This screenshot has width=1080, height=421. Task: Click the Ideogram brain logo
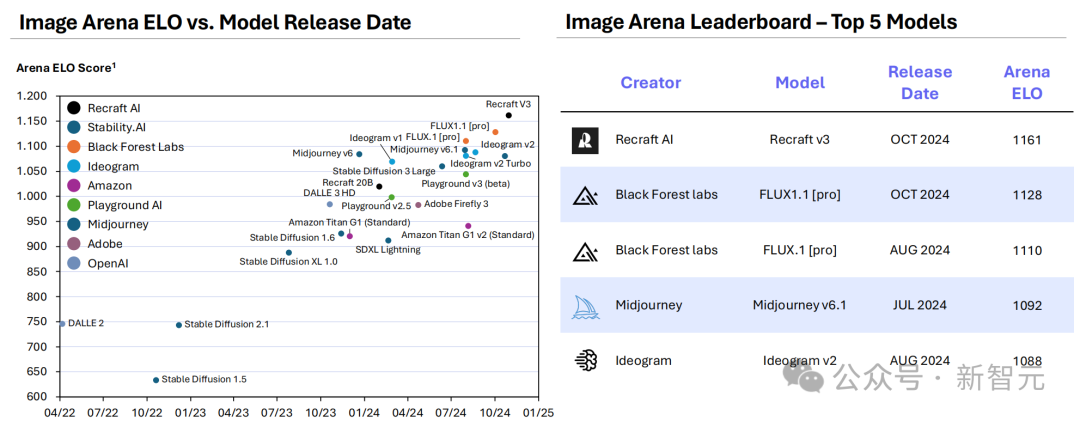click(x=585, y=360)
